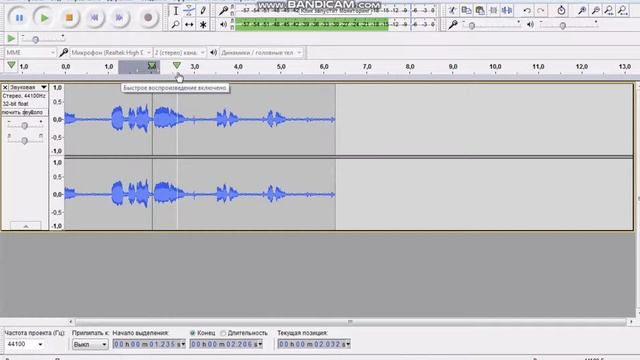Open the MME audio host dropdown
Image resolution: width=640 pixels, height=360 pixels.
[30, 53]
